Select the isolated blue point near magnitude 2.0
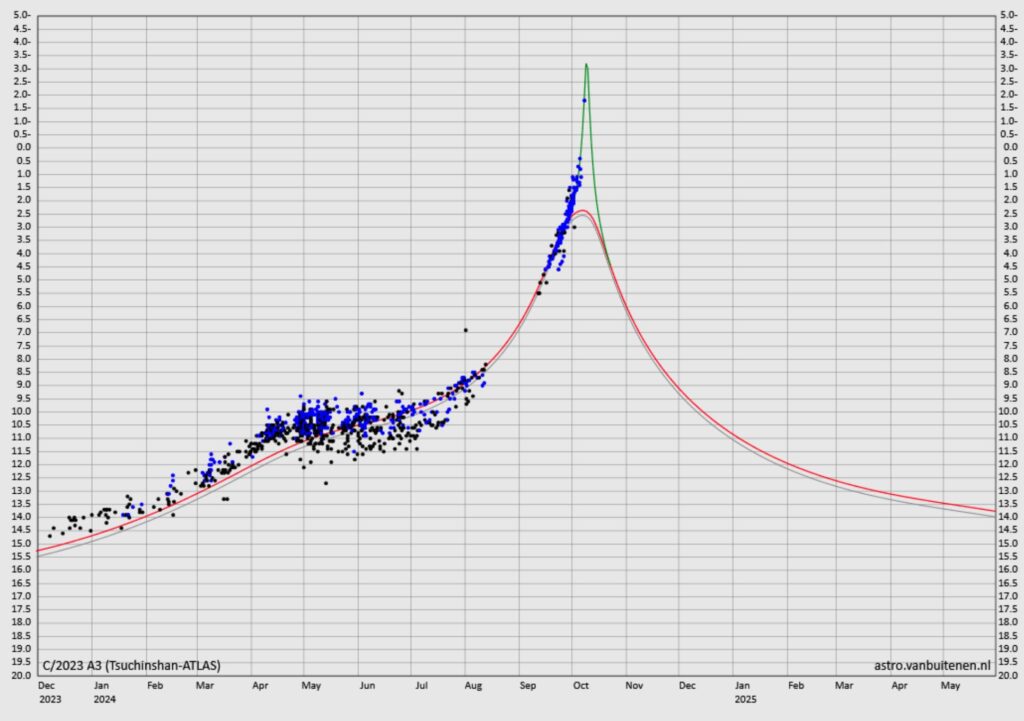This screenshot has height=721, width=1024. [584, 100]
